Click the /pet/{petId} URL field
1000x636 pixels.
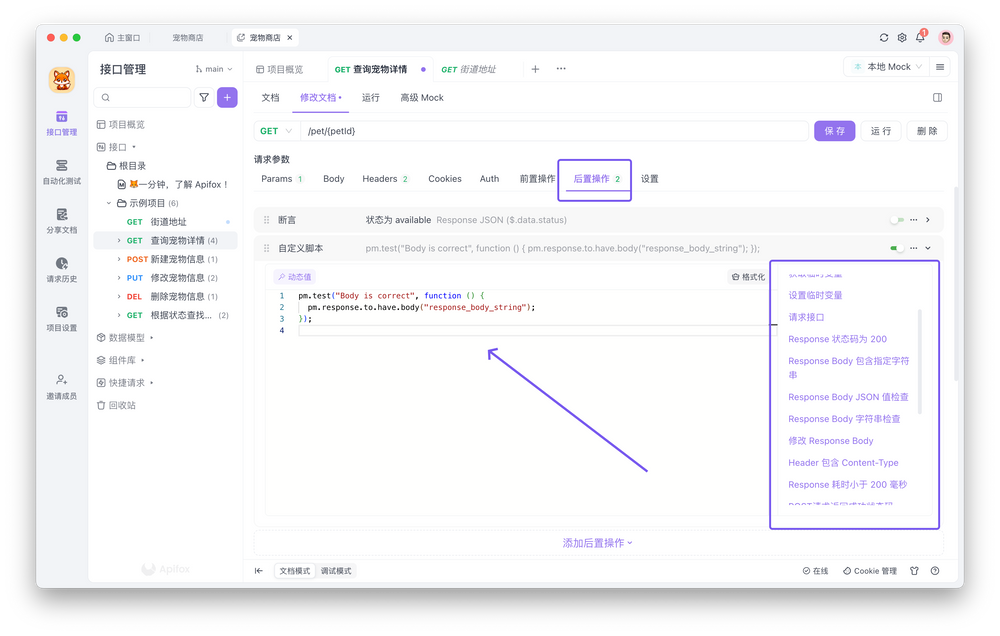(x=550, y=131)
